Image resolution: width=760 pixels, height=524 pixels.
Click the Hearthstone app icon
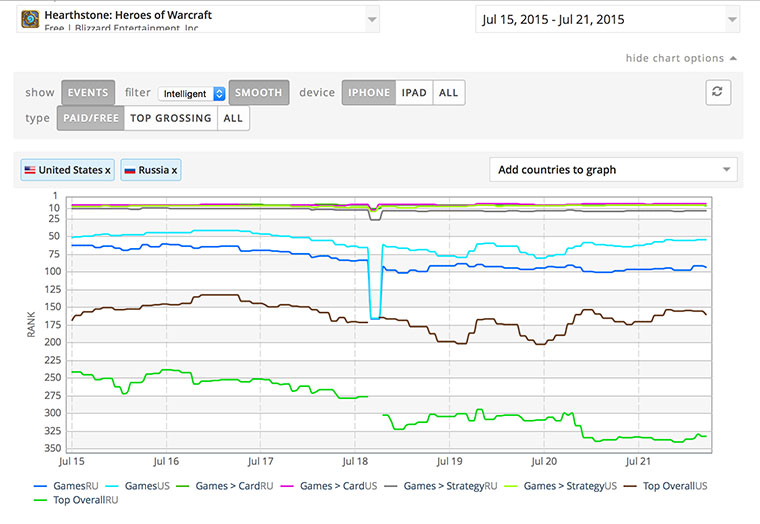point(31,18)
